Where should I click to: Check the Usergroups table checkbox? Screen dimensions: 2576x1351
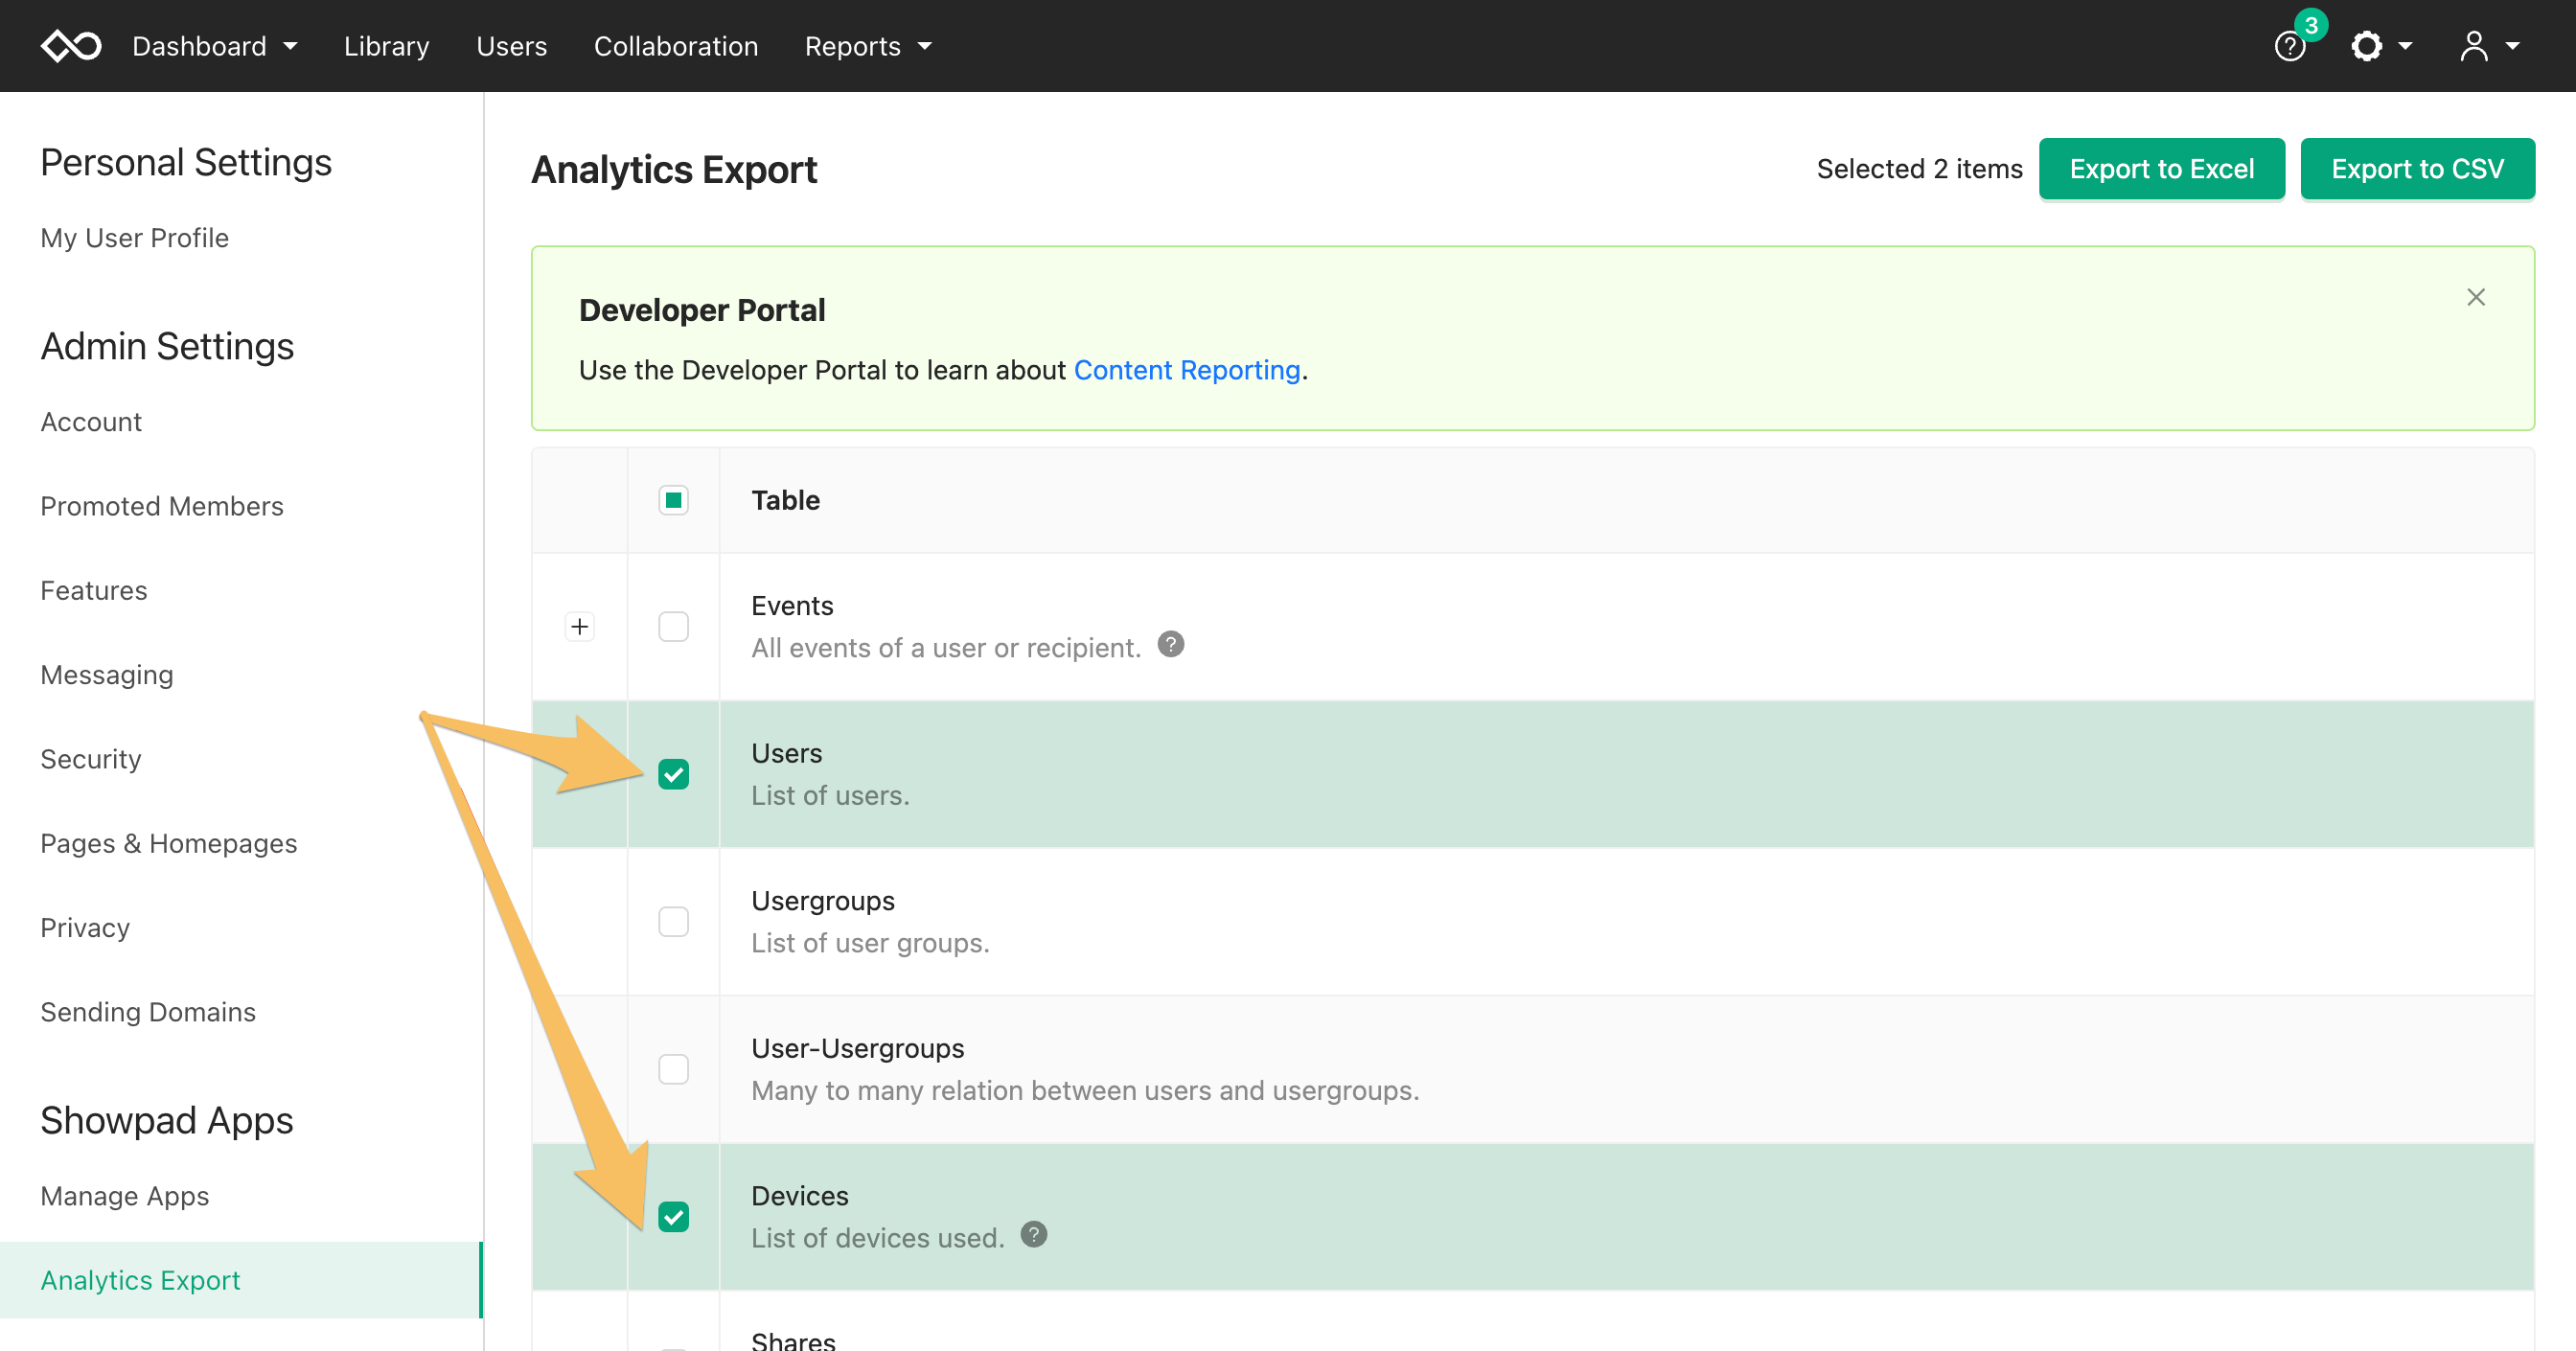pos(673,922)
